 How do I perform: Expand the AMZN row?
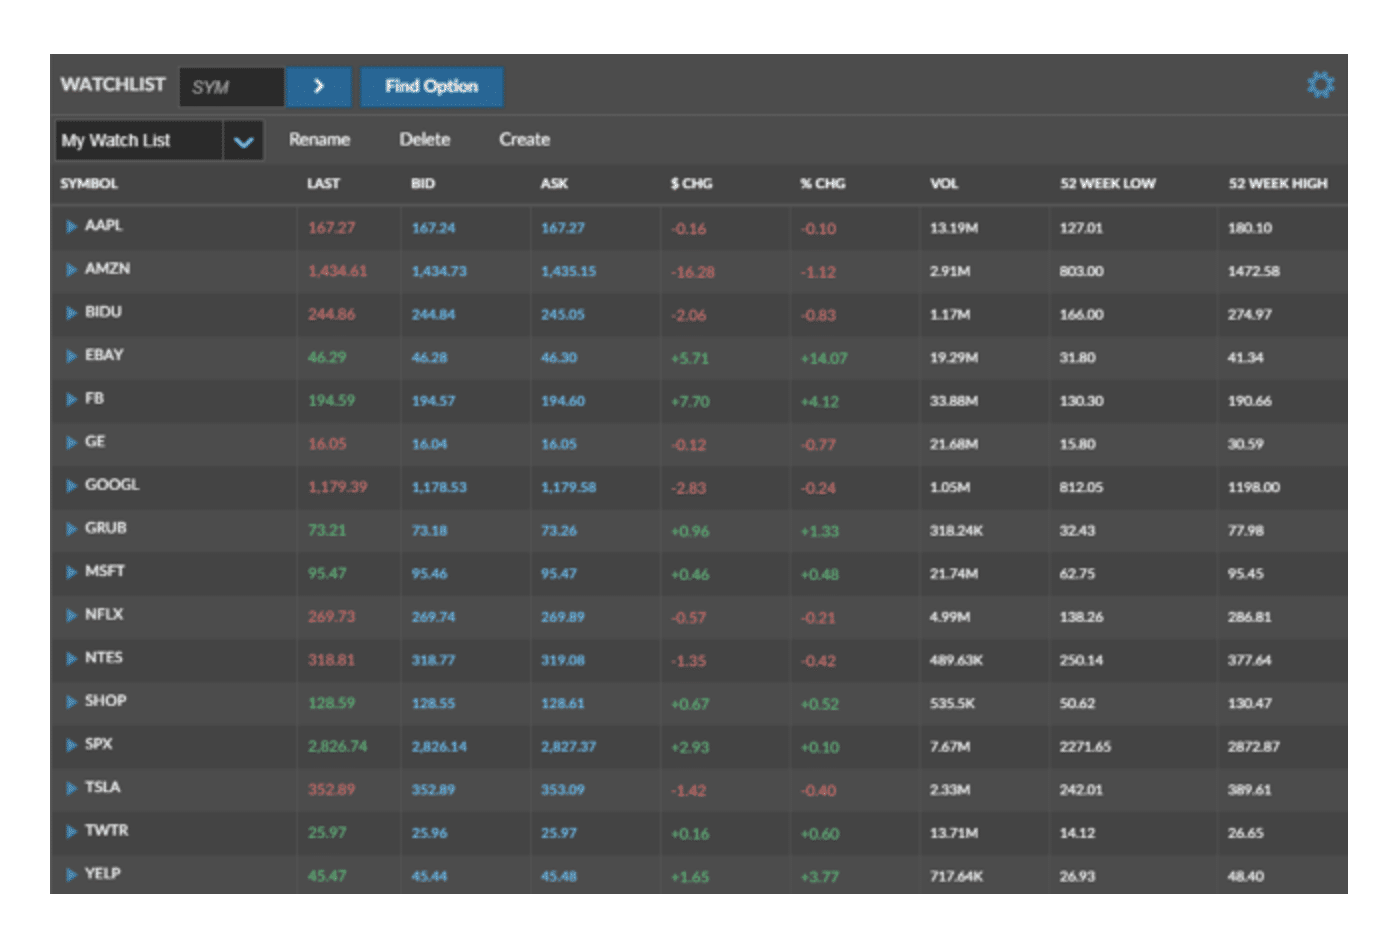point(71,270)
